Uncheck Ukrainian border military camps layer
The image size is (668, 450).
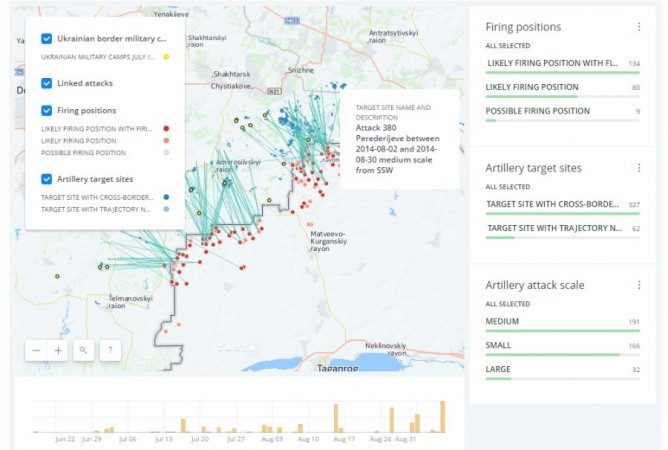click(47, 39)
